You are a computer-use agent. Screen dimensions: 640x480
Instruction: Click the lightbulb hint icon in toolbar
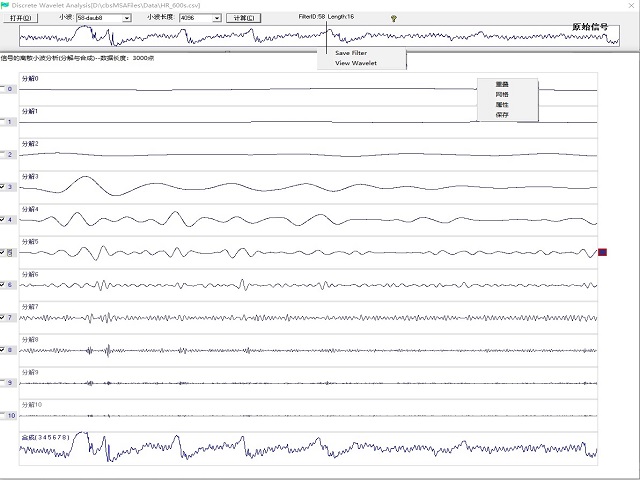tap(393, 18)
